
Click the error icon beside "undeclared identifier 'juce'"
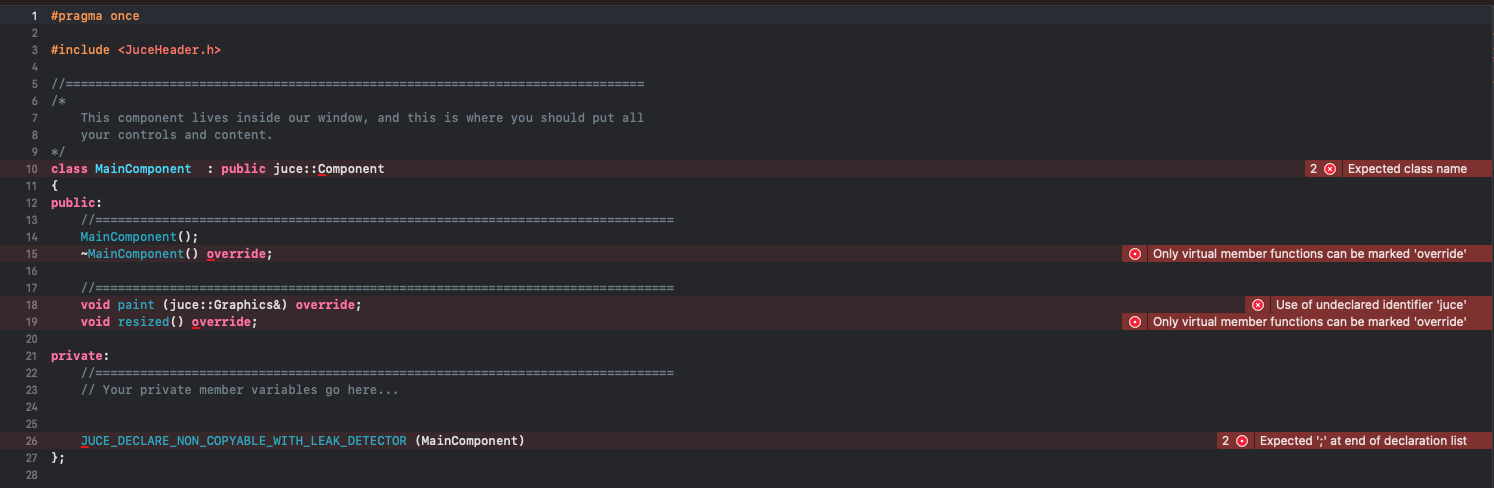point(1258,304)
